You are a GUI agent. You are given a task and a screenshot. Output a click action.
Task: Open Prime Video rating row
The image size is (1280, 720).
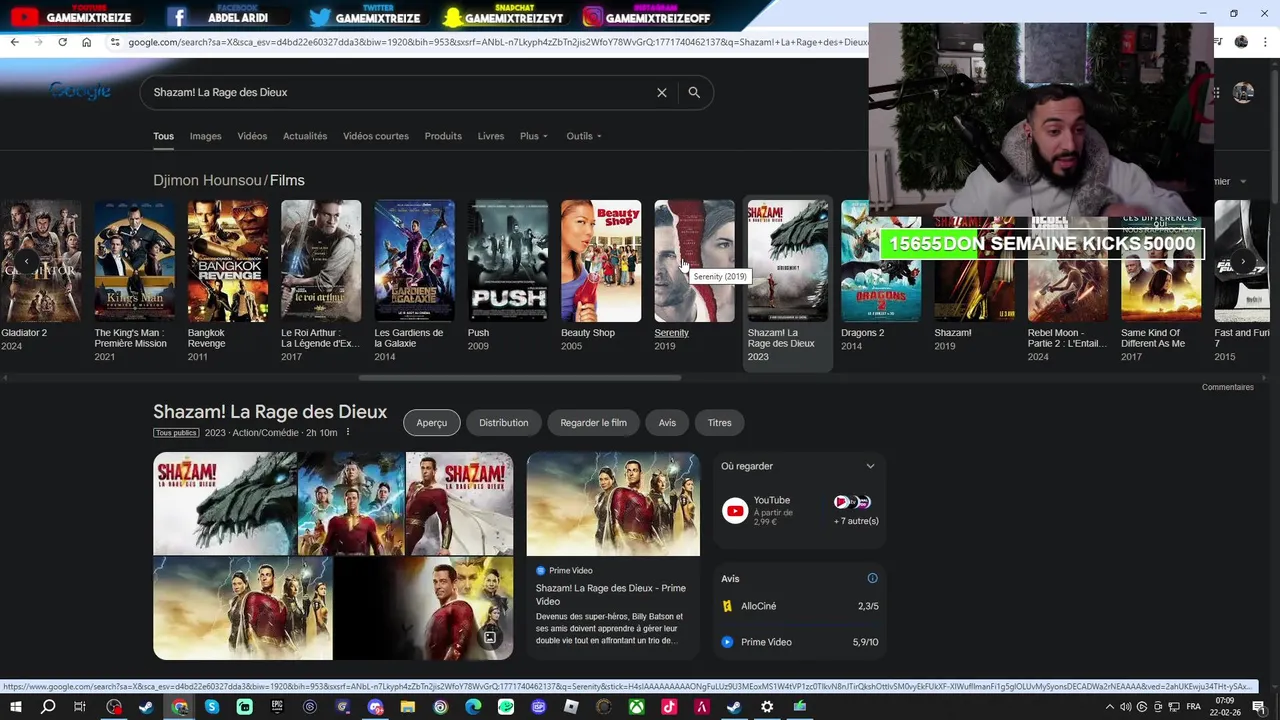(800, 642)
